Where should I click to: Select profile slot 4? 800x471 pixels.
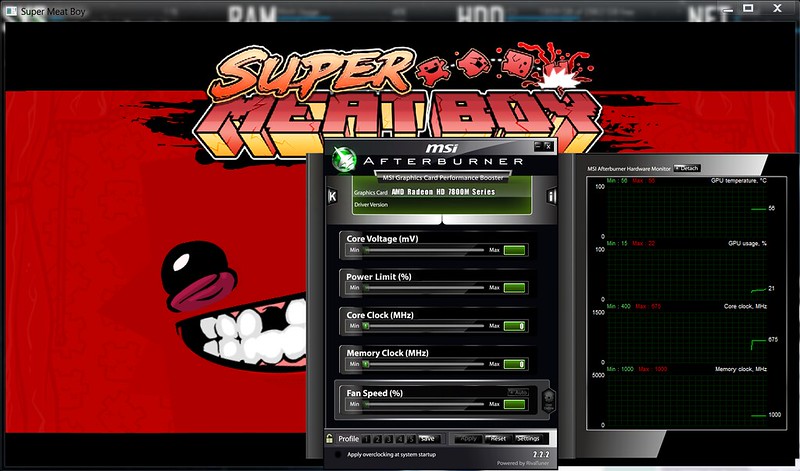tap(400, 439)
